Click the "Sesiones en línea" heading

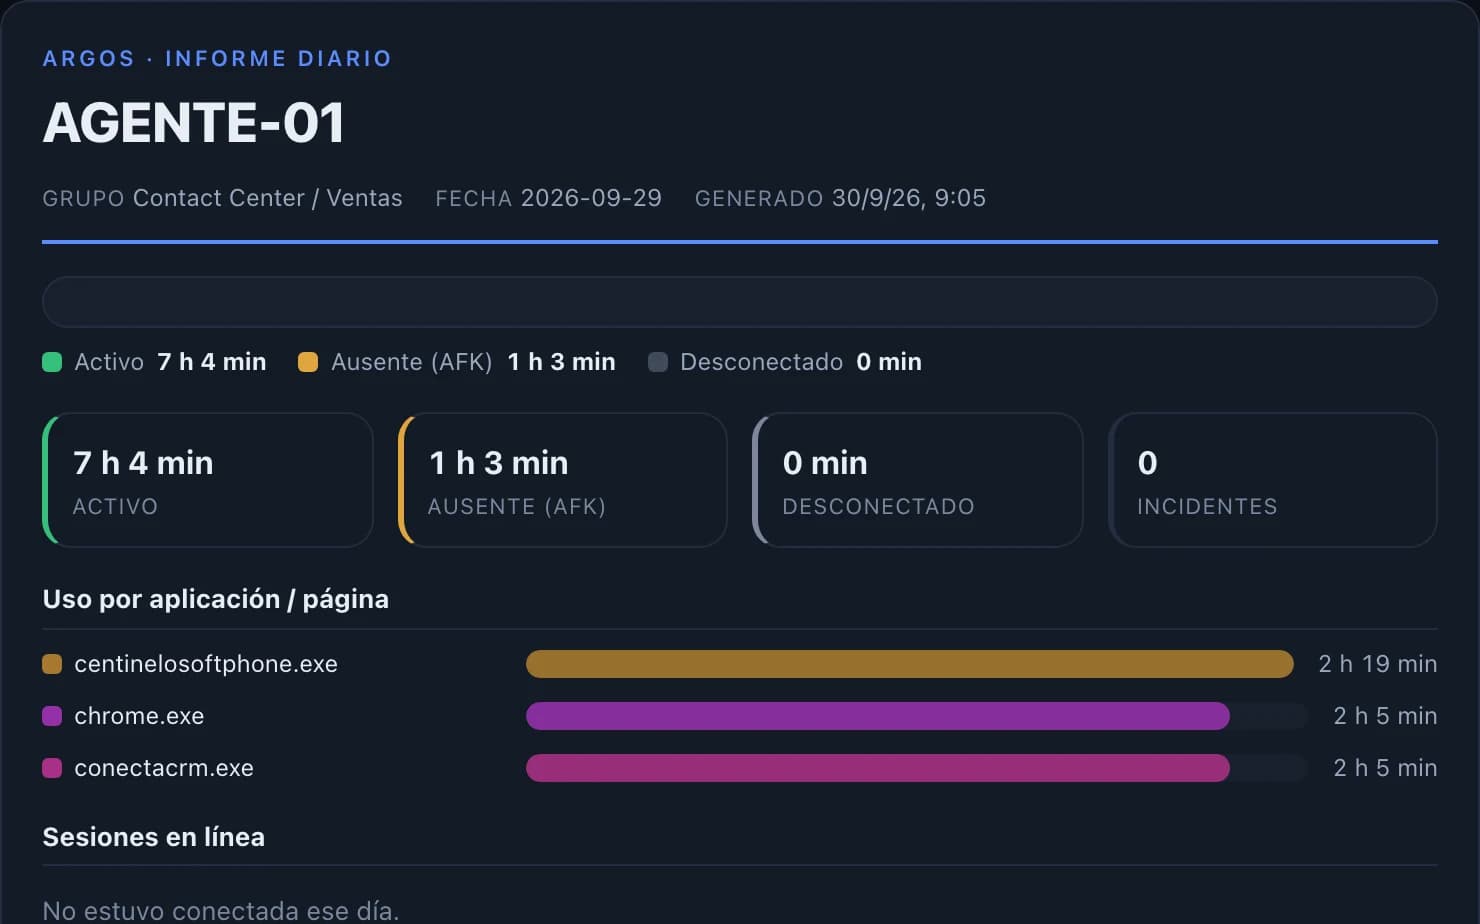pos(154,837)
